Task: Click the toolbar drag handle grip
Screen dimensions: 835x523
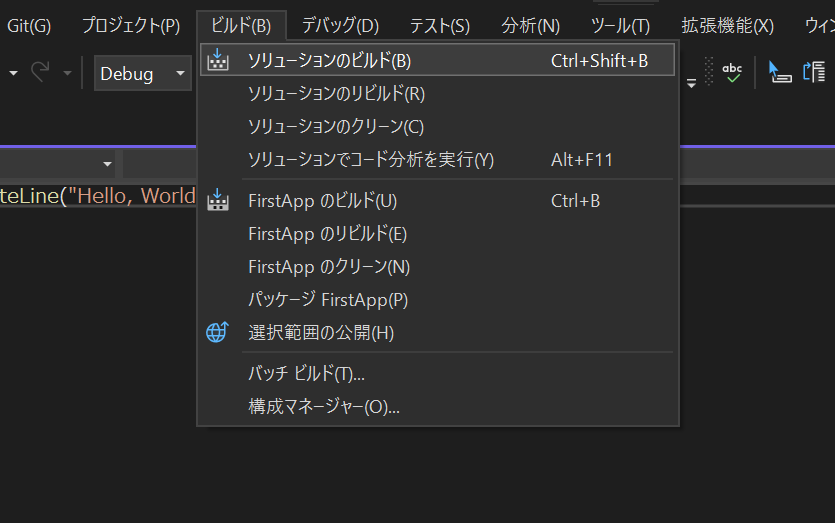Action: click(x=709, y=71)
